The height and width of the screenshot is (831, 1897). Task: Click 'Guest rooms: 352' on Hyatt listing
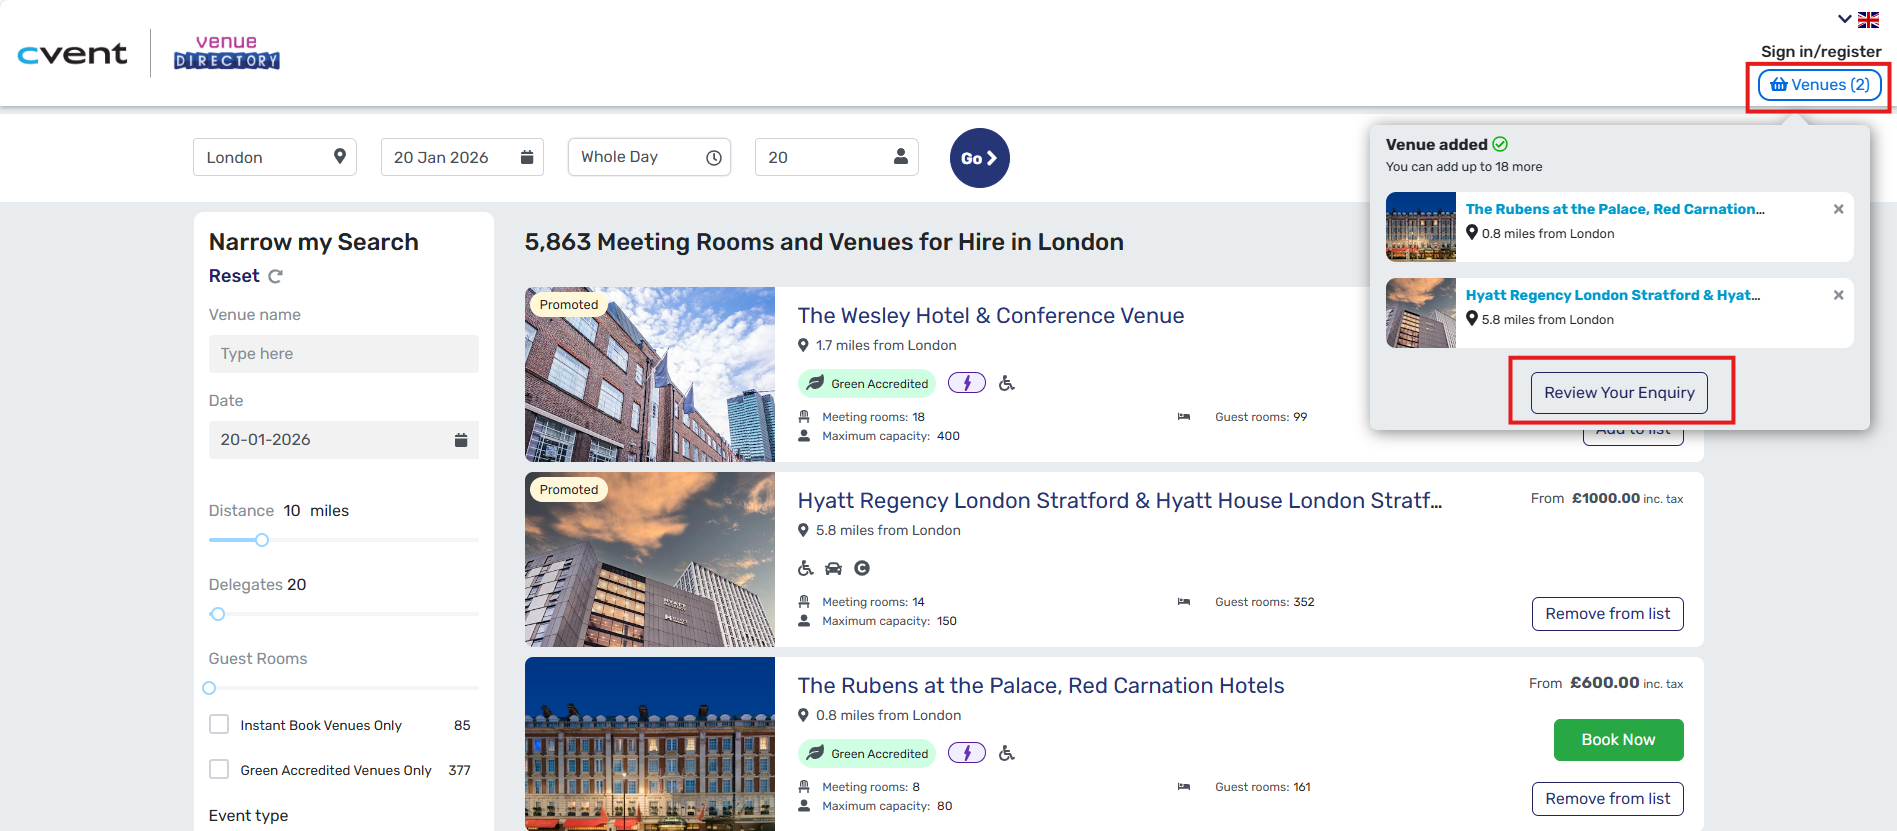[1265, 602]
